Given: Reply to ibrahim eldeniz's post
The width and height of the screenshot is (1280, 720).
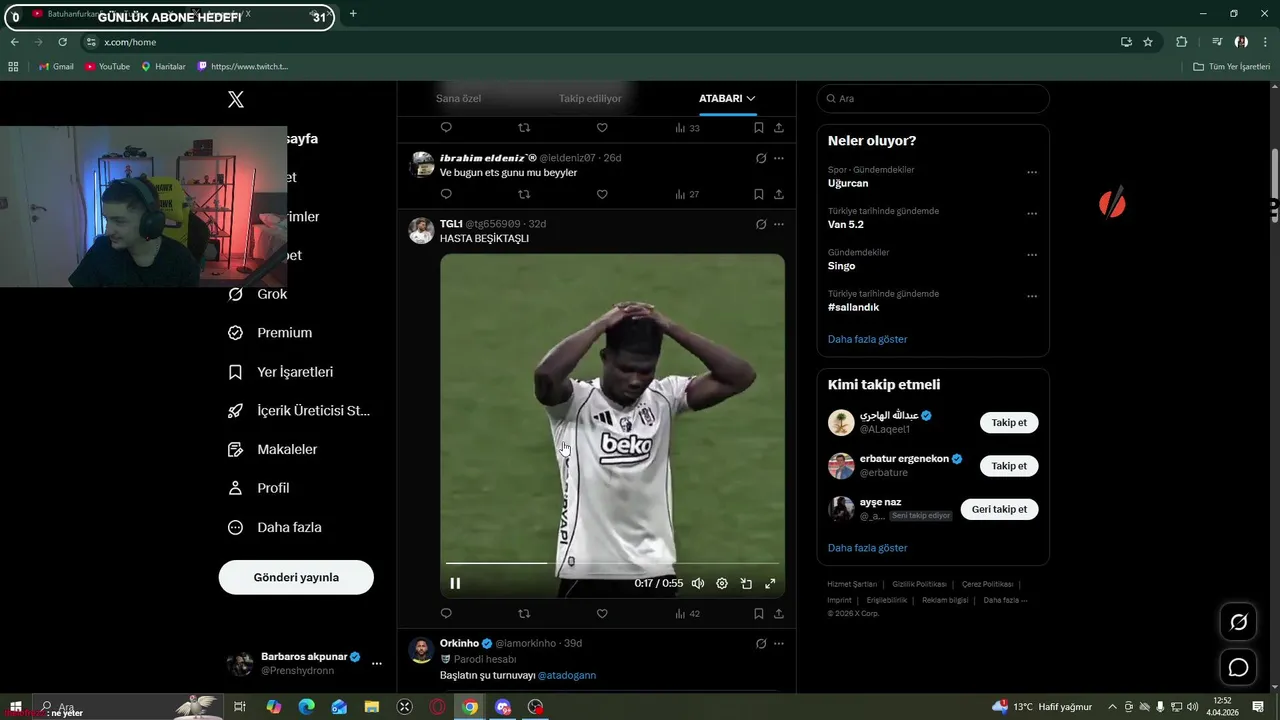Looking at the screenshot, I should click(446, 194).
